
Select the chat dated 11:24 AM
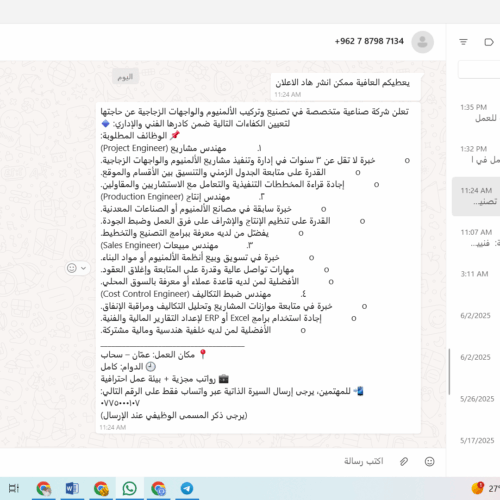coord(476,196)
